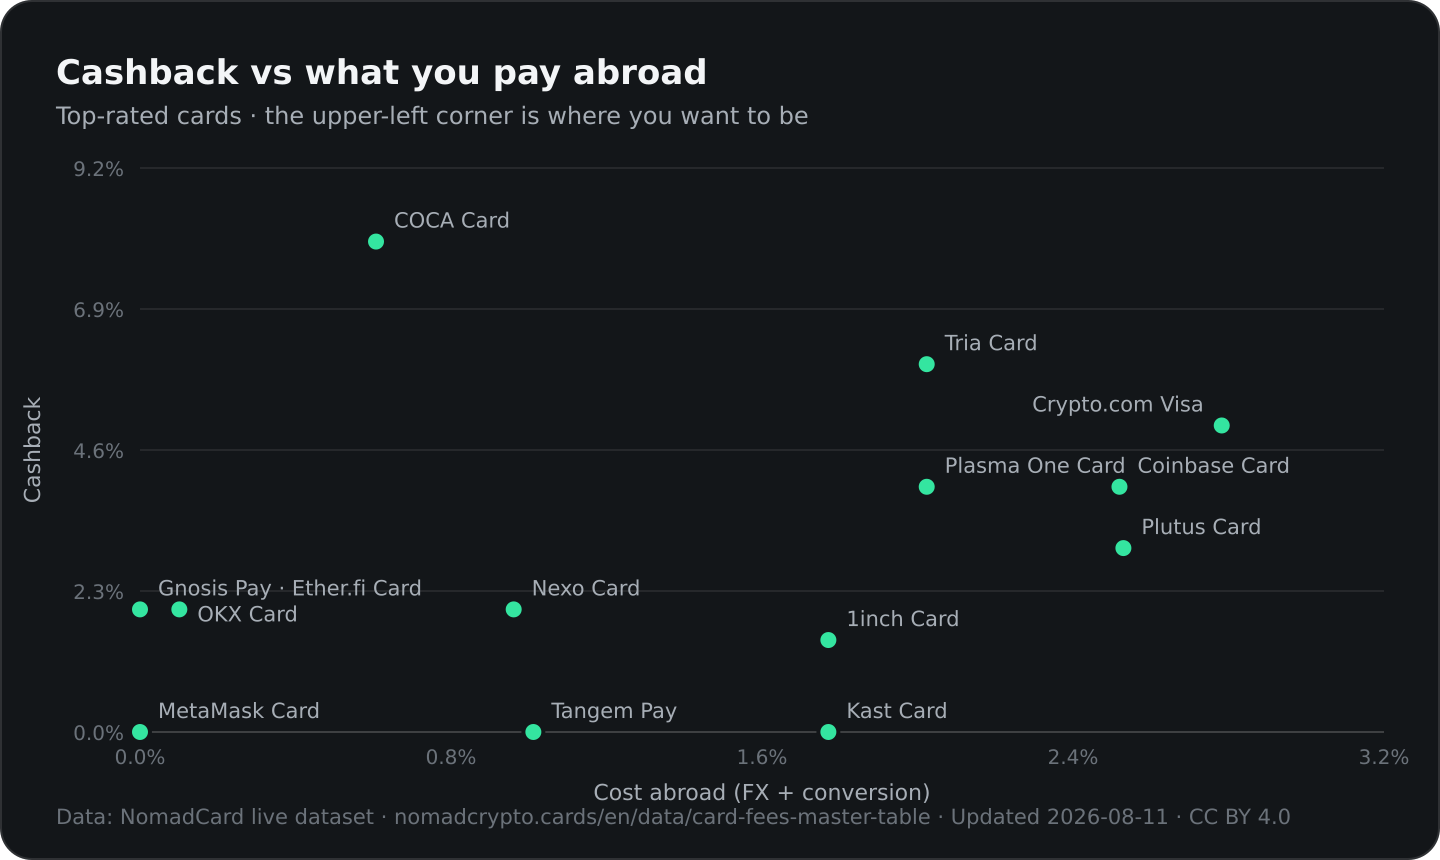Open the nomadcrypto.cards data source link
Screen dimensions: 1440x860
(x=662, y=817)
